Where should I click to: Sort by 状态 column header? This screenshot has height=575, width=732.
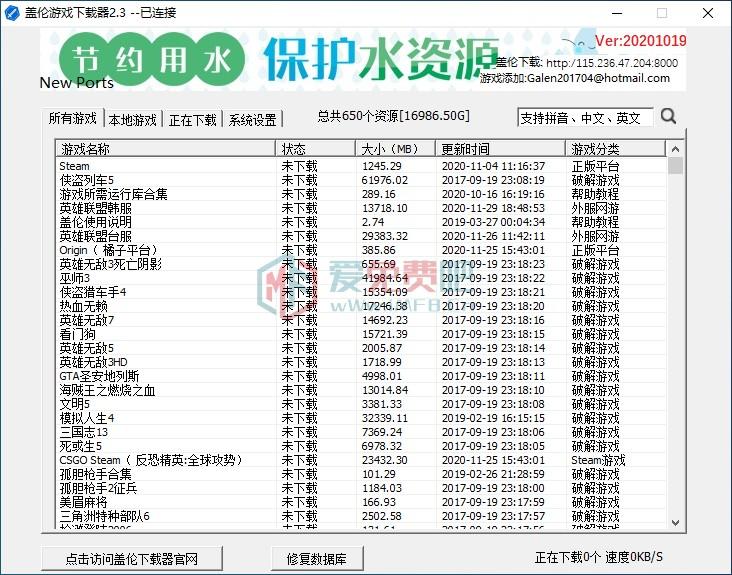[x=315, y=149]
